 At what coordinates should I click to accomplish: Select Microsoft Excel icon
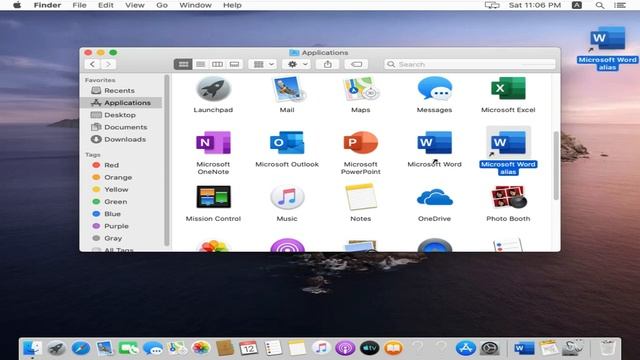[508, 89]
